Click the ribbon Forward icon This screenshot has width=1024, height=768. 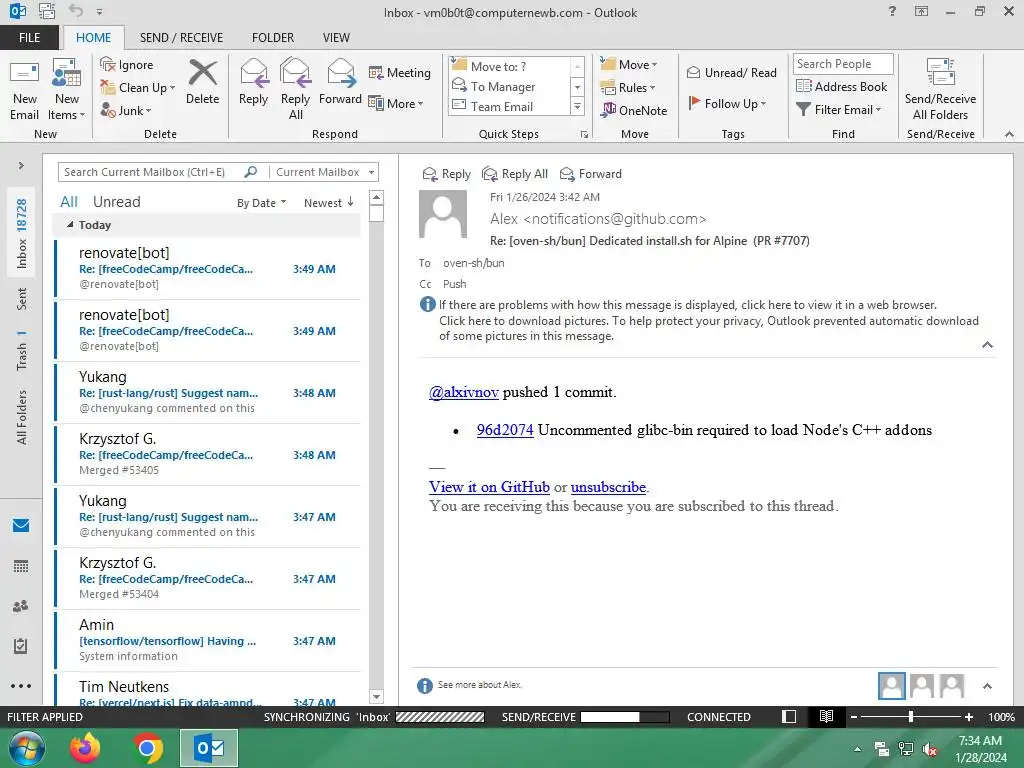point(340,83)
